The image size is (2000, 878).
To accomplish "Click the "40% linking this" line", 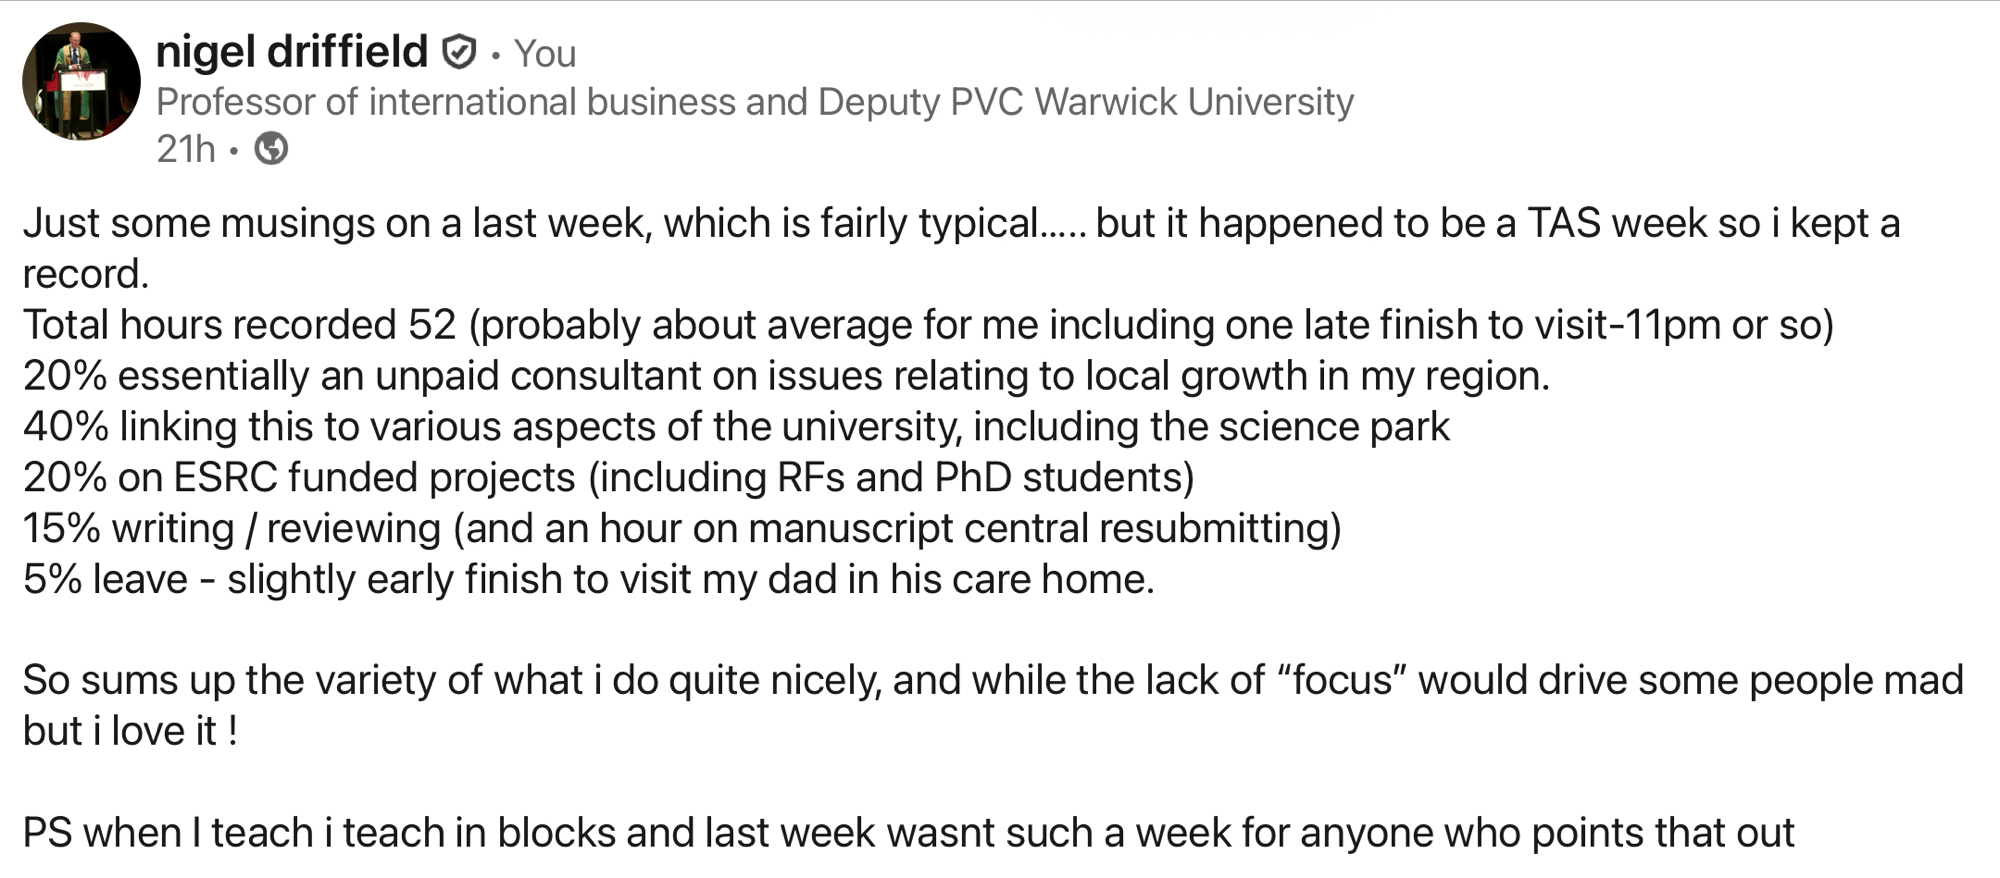I will coord(736,427).
